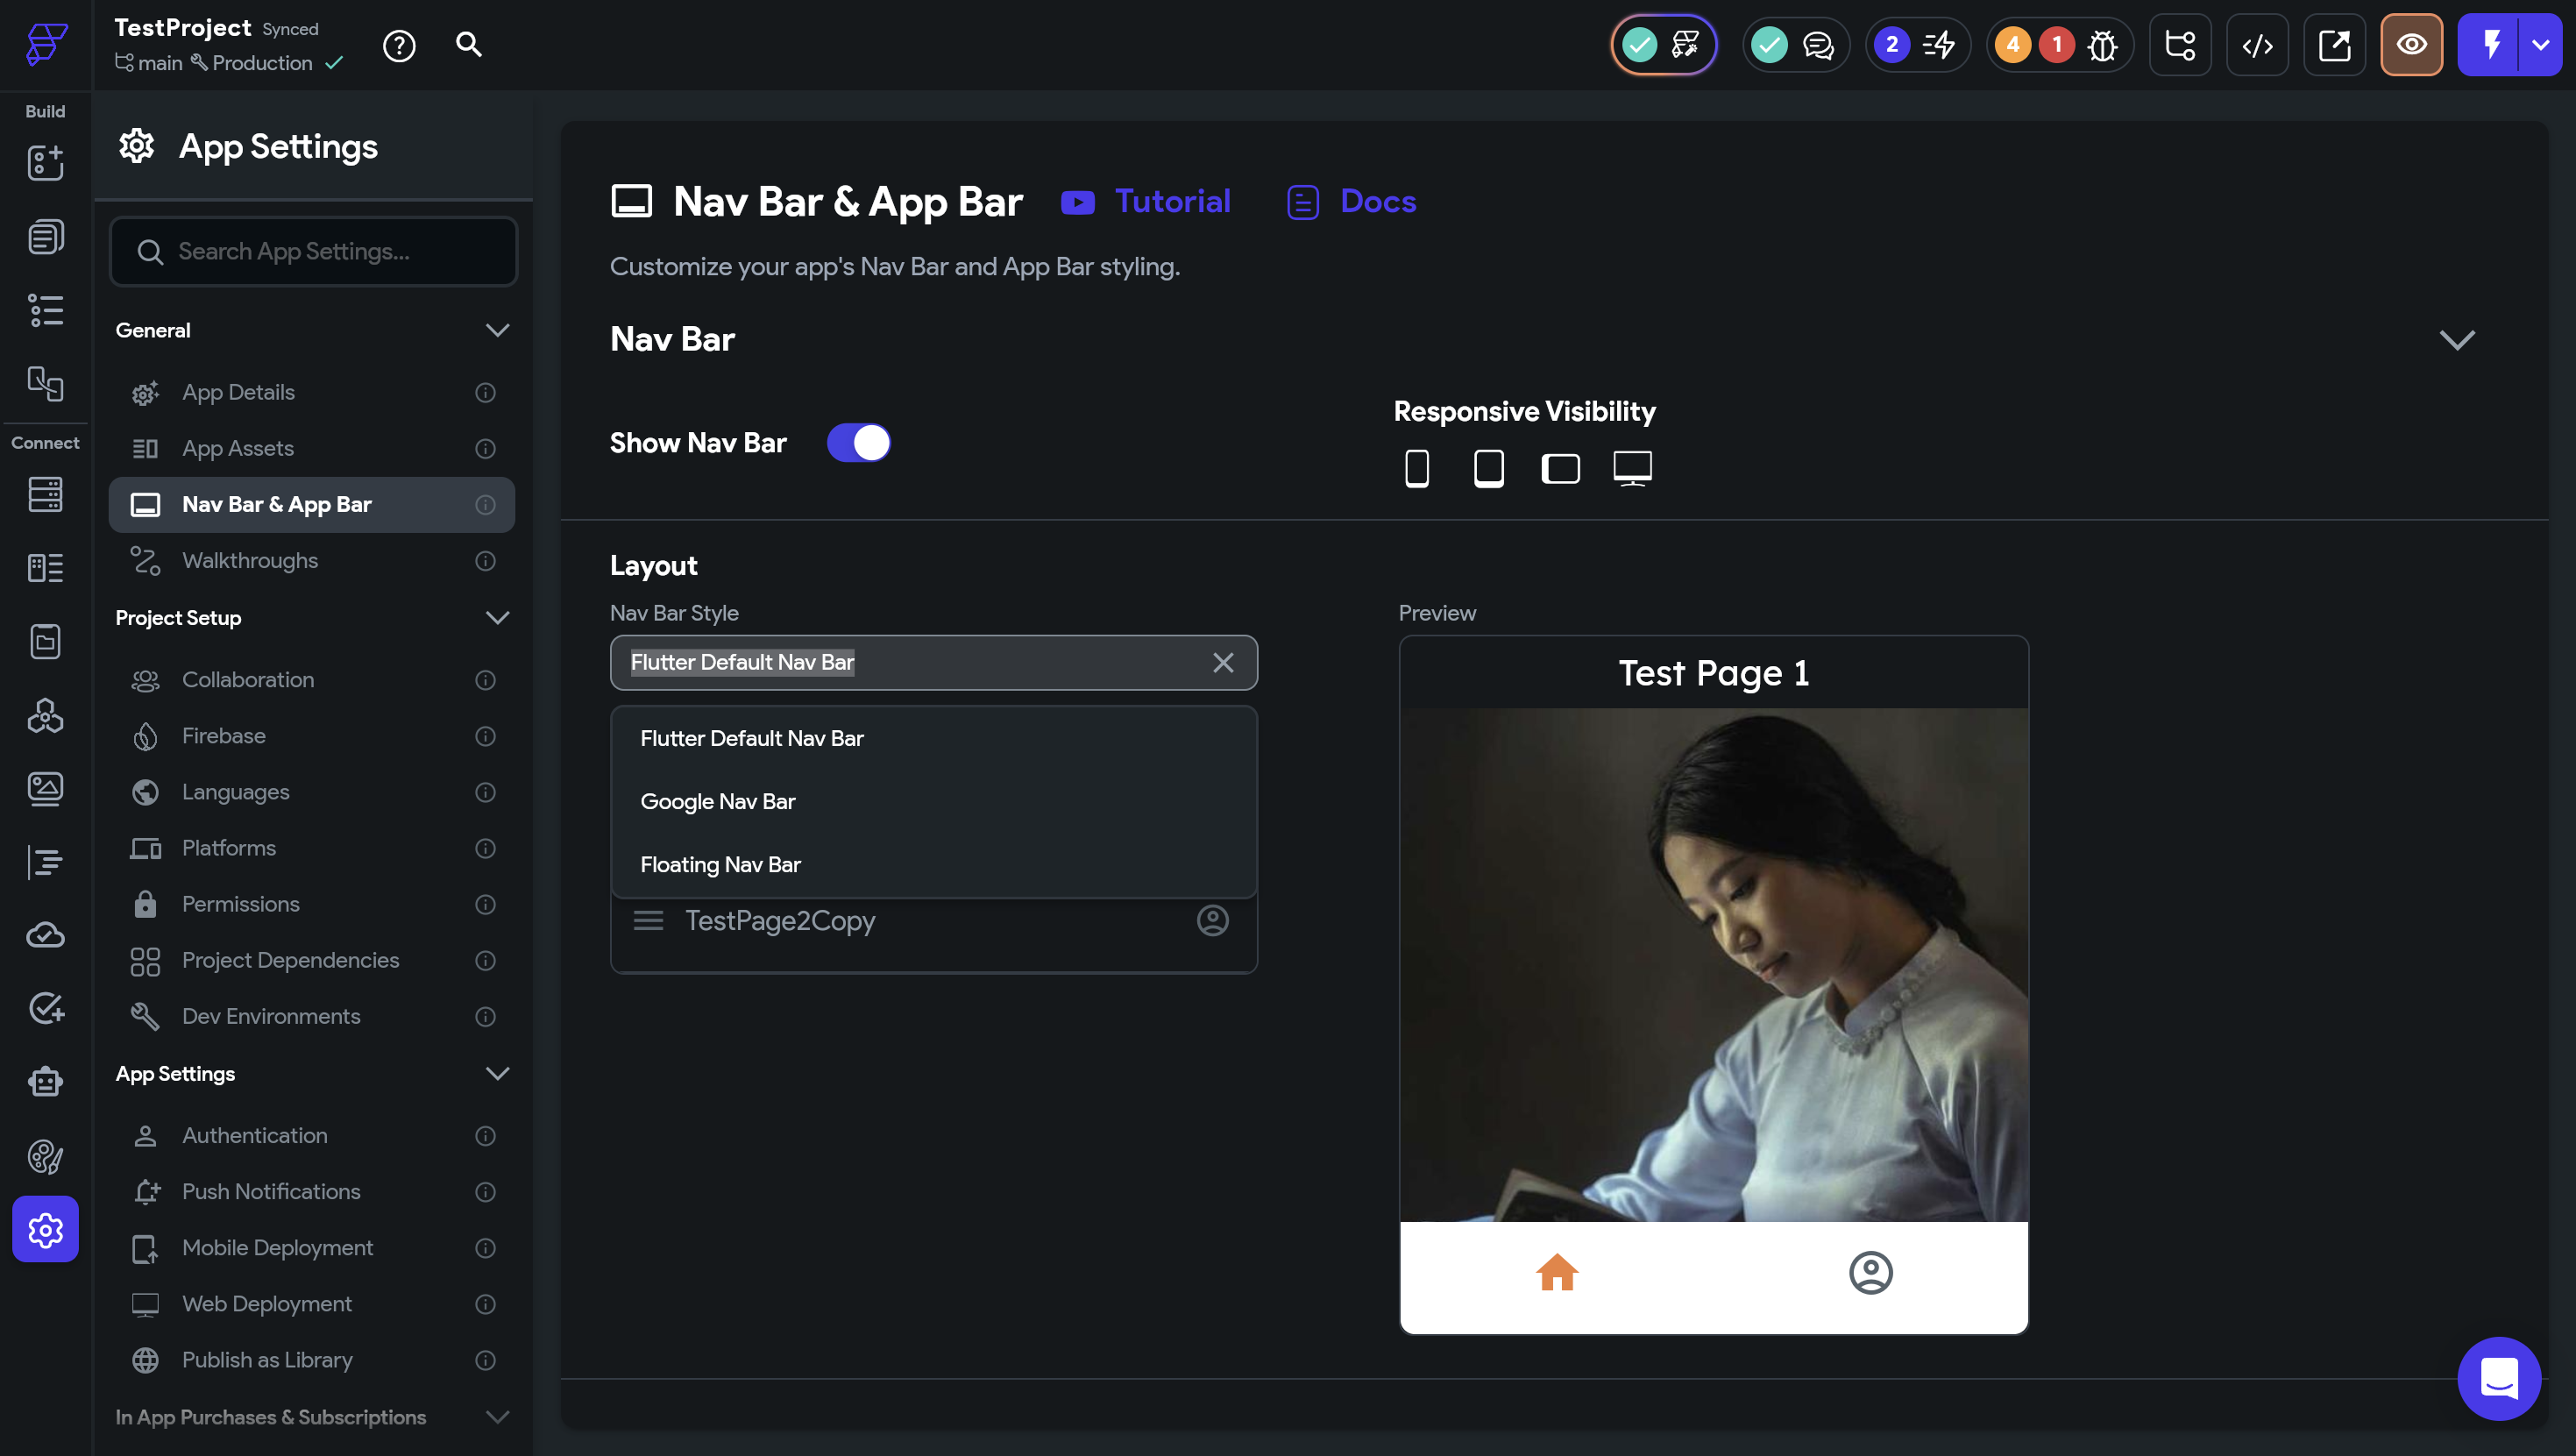This screenshot has height=1456, width=2576.
Task: Toggle phone responsive visibility icon
Action: tap(1416, 468)
